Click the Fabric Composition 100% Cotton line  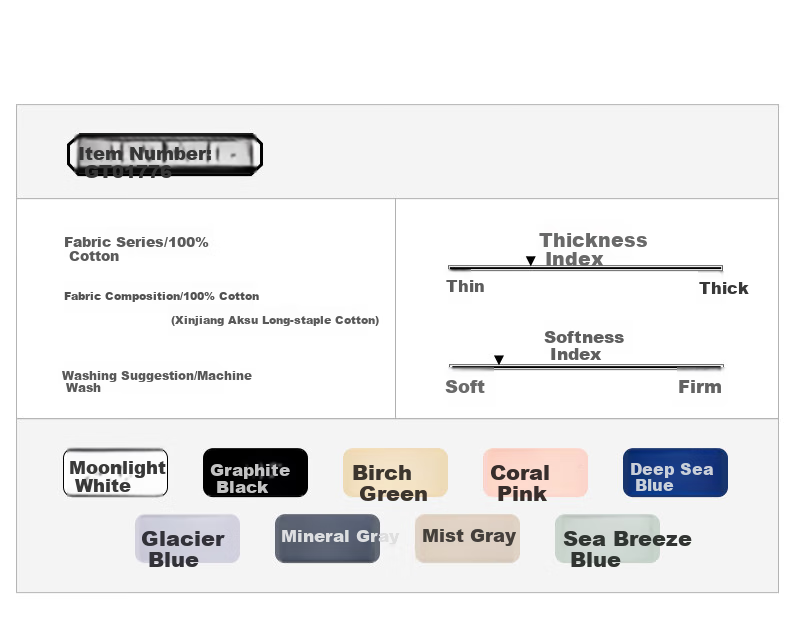pyautogui.click(x=162, y=296)
